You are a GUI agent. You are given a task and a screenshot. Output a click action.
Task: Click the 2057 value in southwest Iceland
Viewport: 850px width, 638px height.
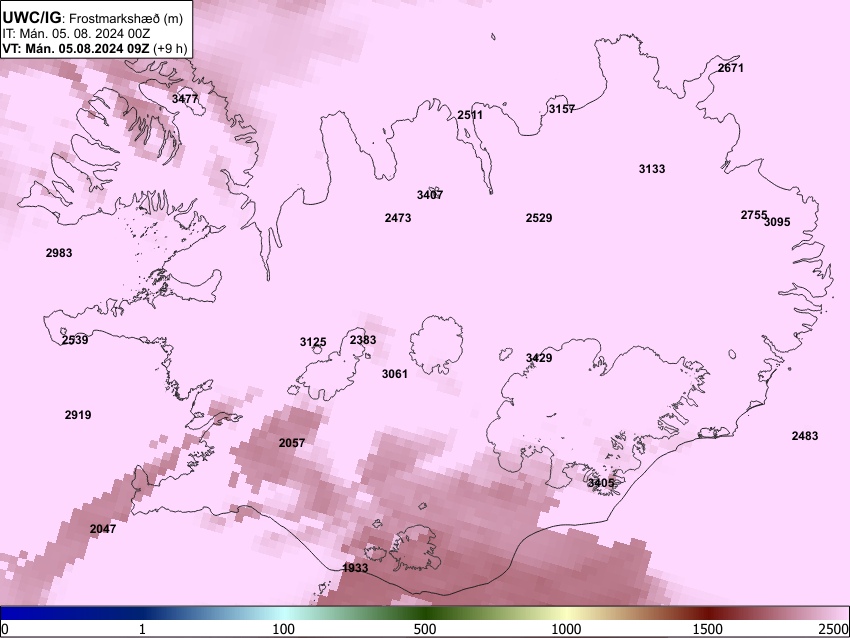pyautogui.click(x=292, y=443)
